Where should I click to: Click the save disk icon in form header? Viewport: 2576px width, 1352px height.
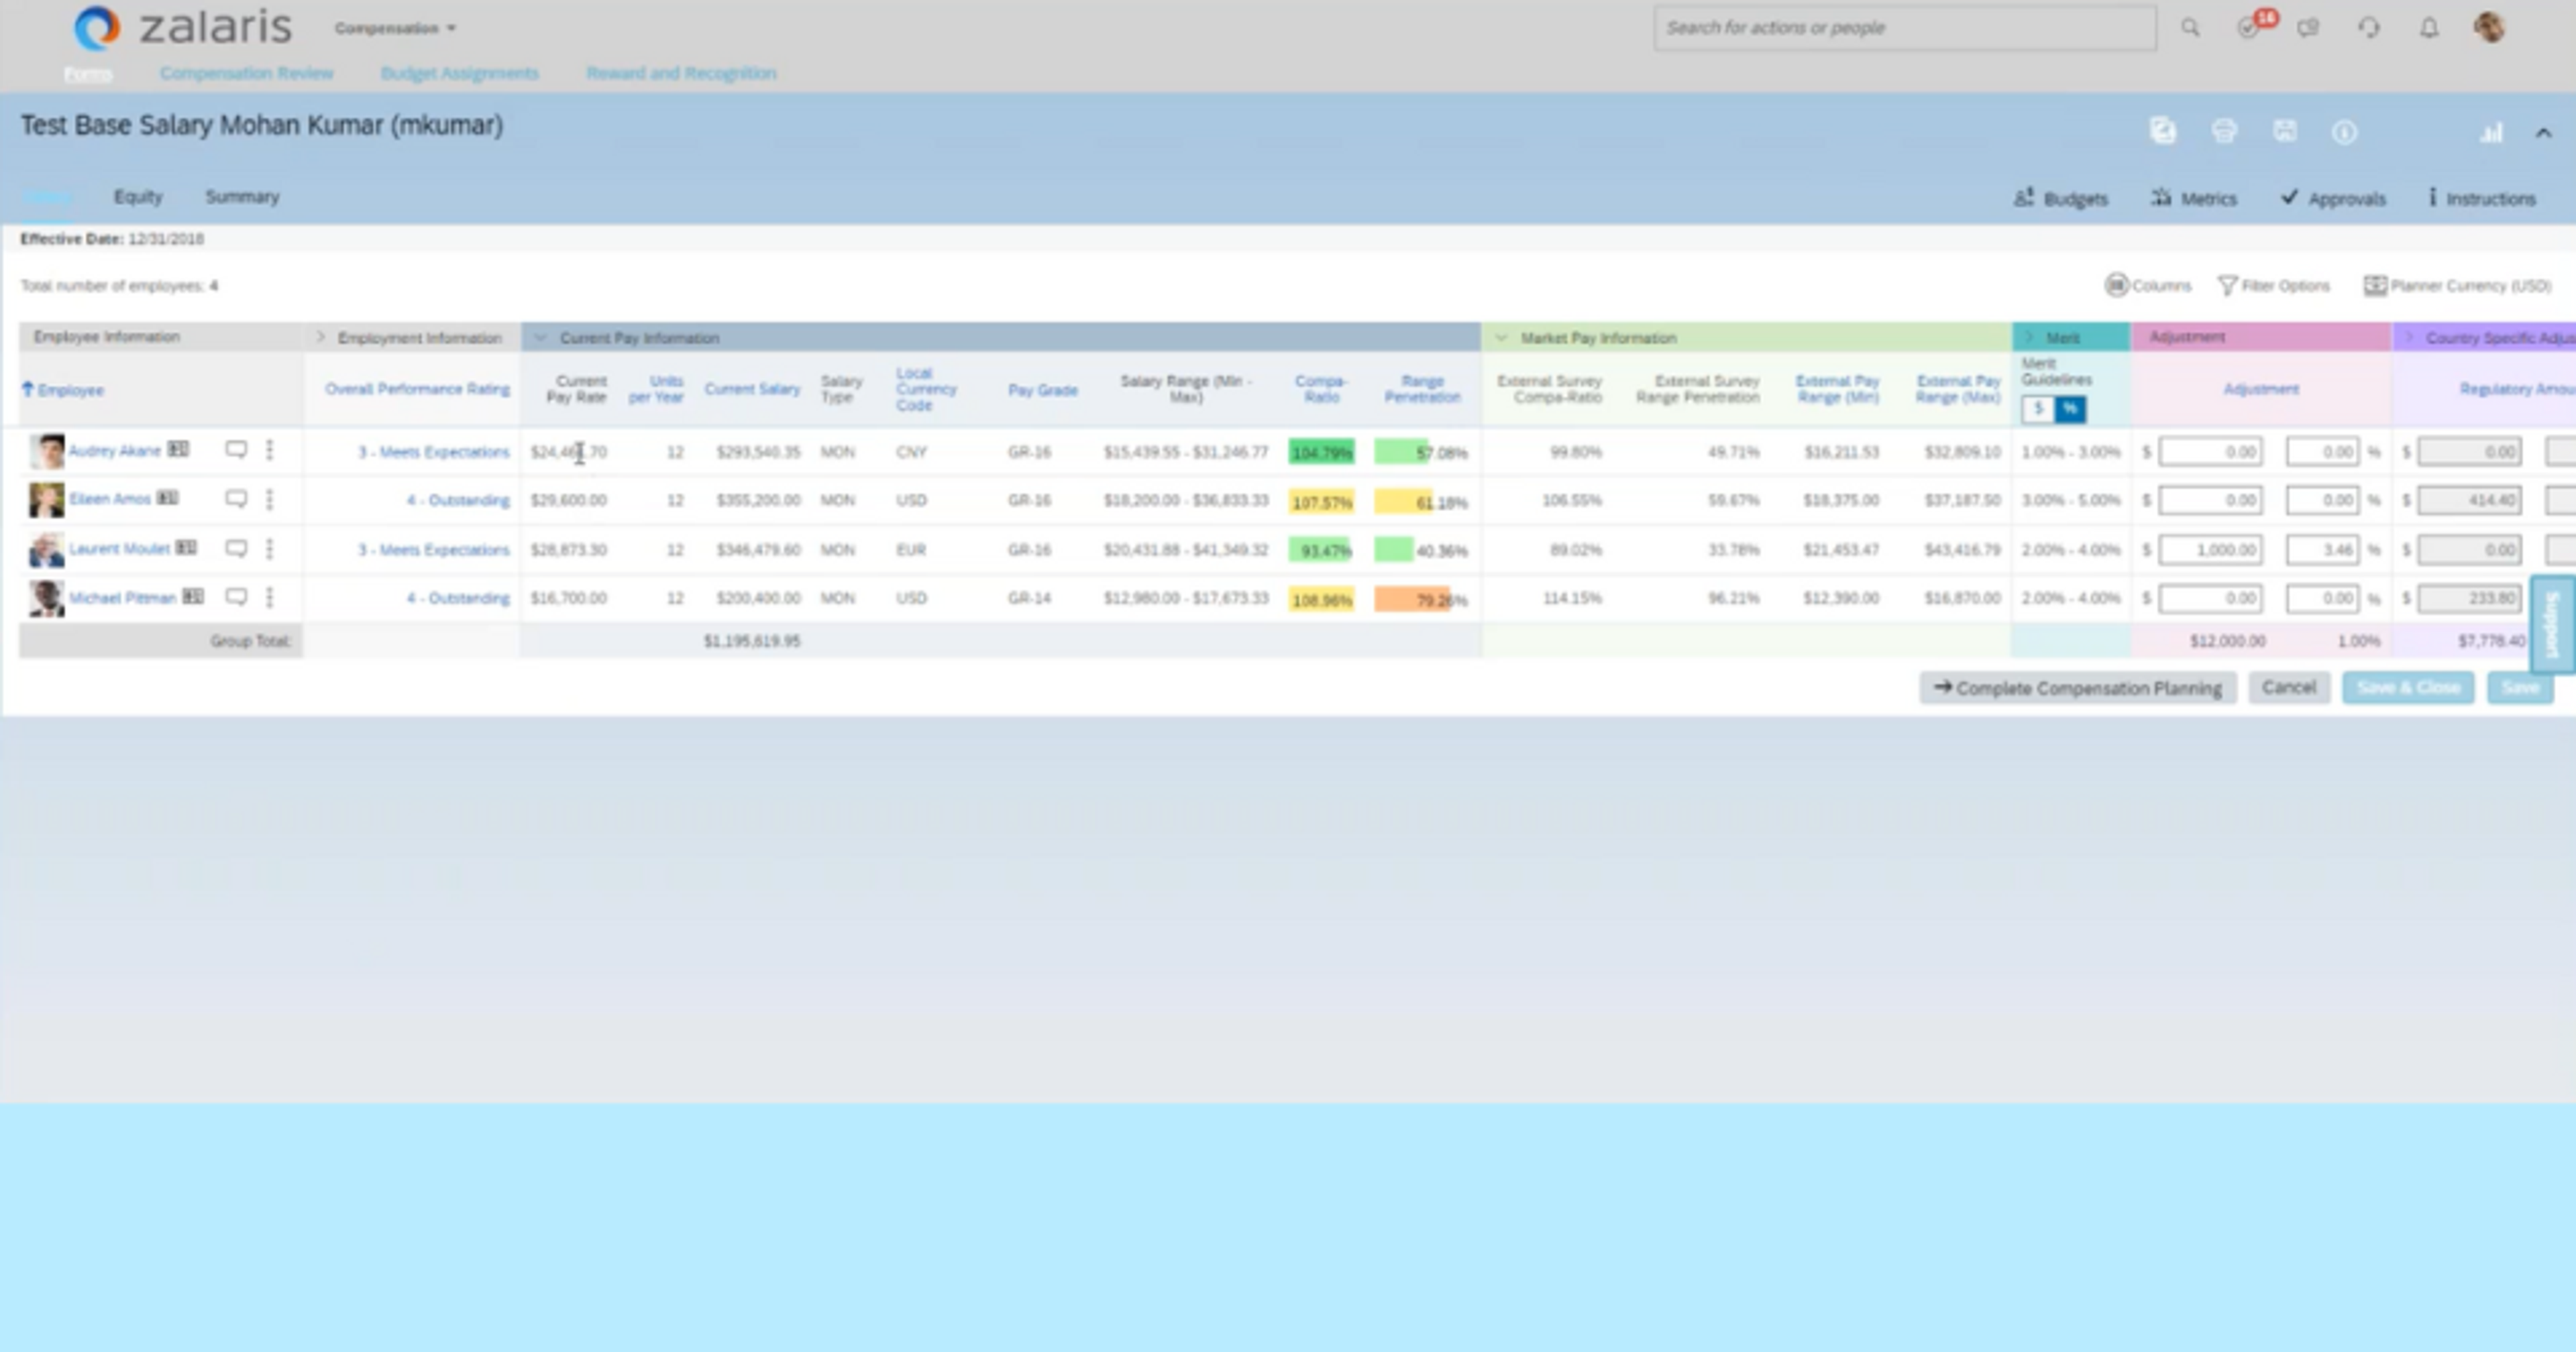coord(2285,131)
